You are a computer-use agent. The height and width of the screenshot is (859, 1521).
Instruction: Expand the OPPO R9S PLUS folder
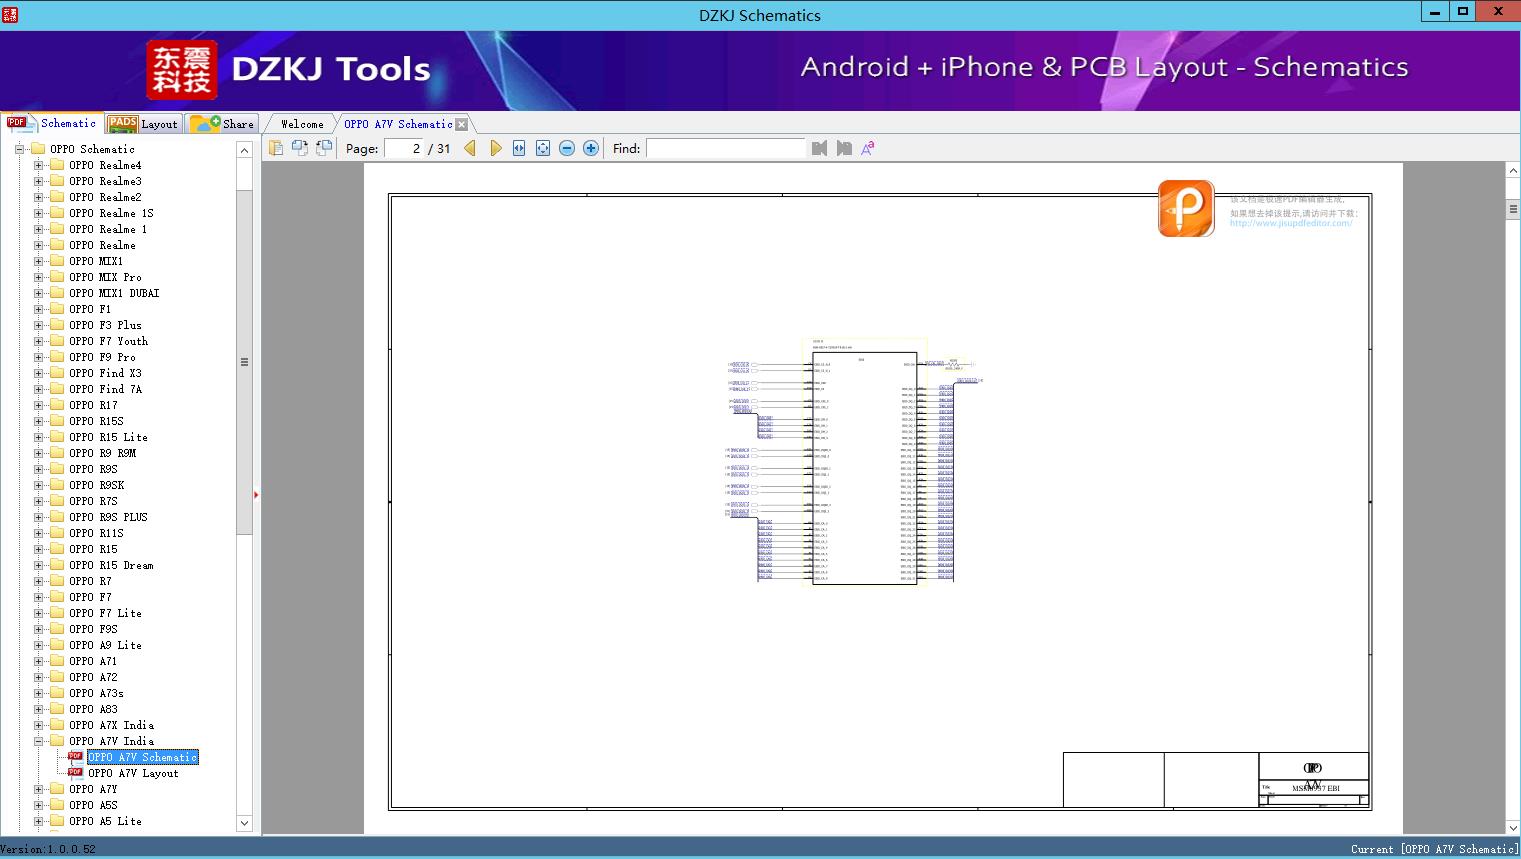pyautogui.click(x=38, y=517)
